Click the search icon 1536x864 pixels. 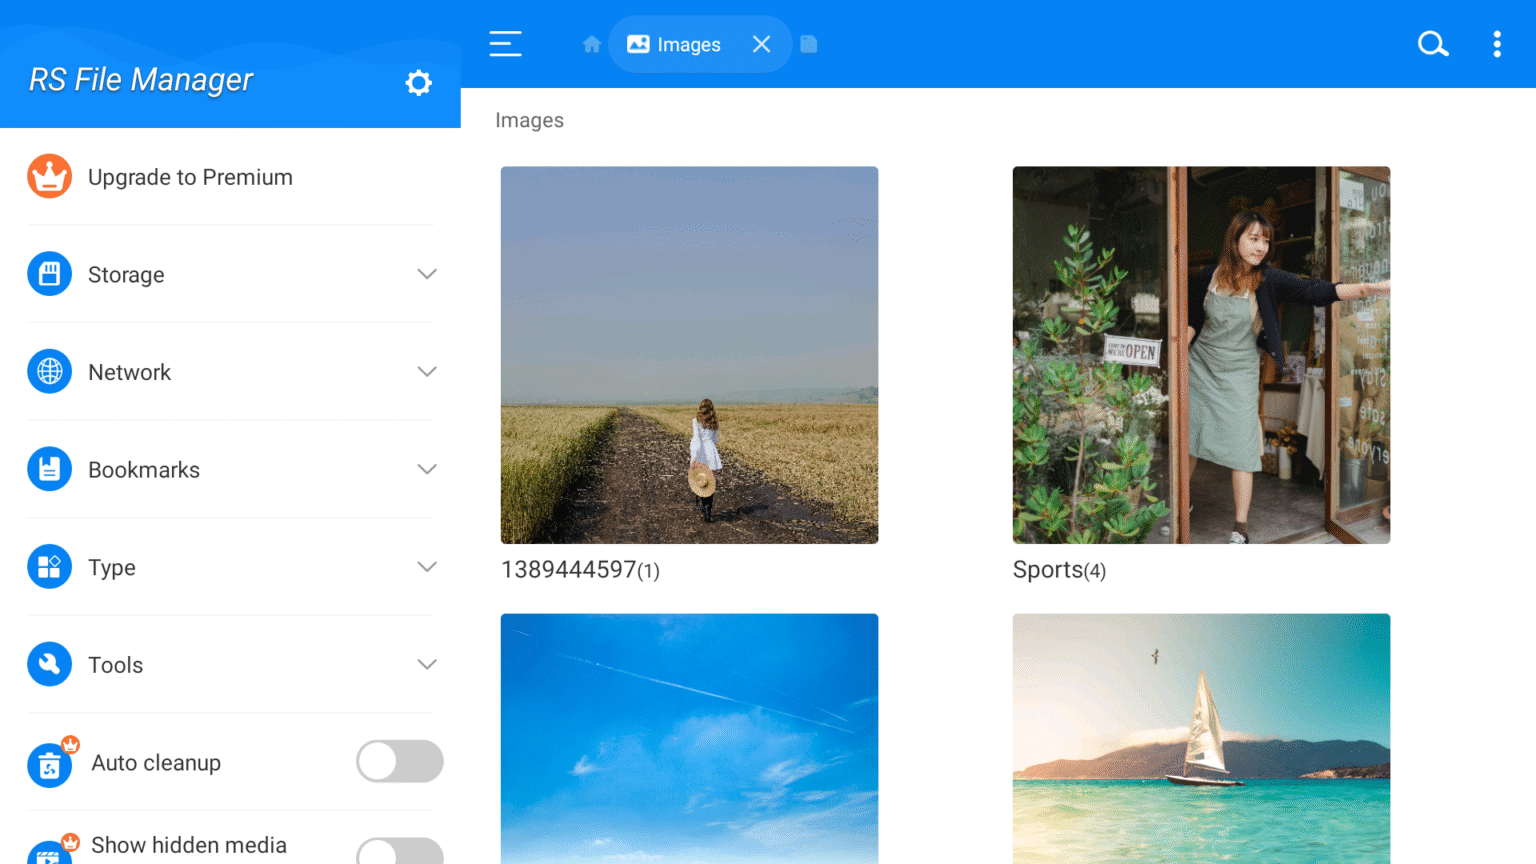pos(1433,44)
